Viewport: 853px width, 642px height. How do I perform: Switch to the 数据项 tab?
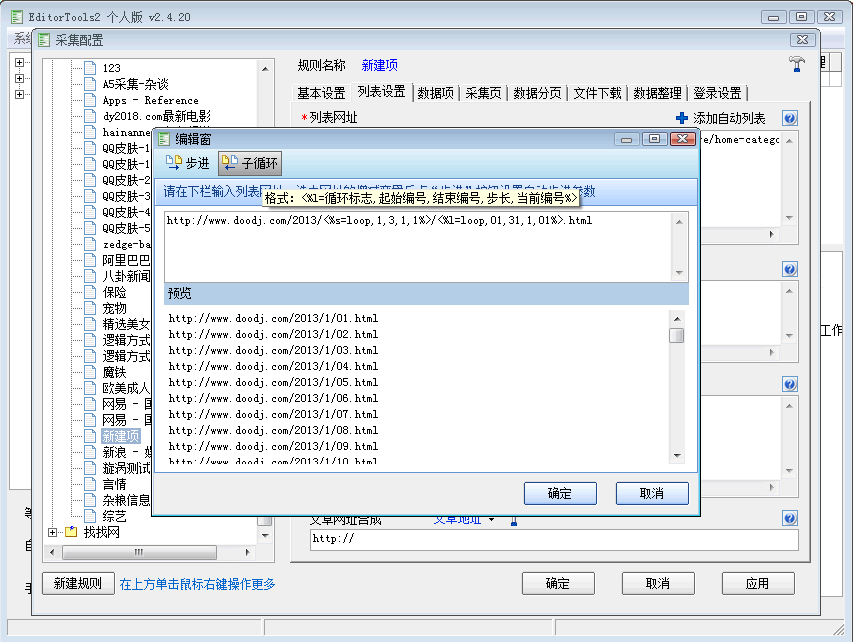[436, 91]
